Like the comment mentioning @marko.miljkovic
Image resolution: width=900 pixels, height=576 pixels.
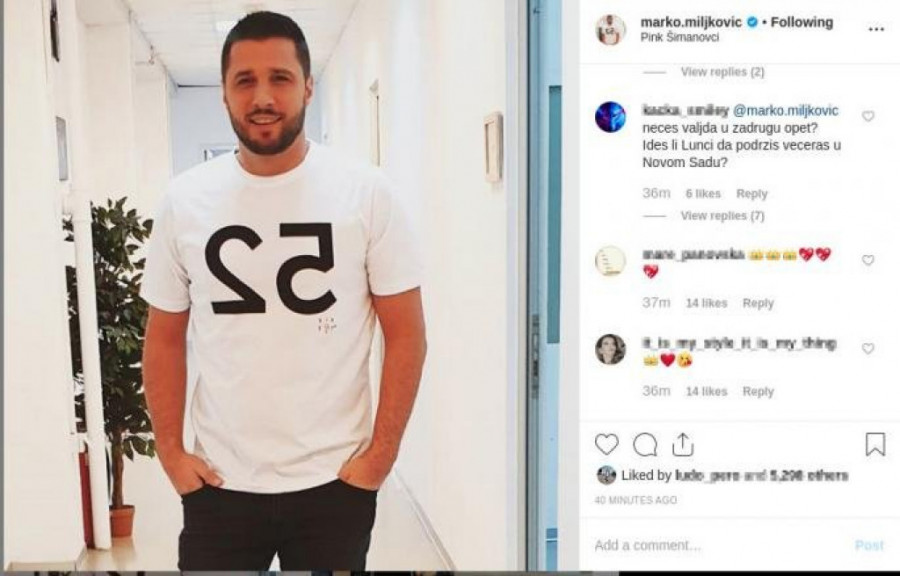[x=868, y=116]
